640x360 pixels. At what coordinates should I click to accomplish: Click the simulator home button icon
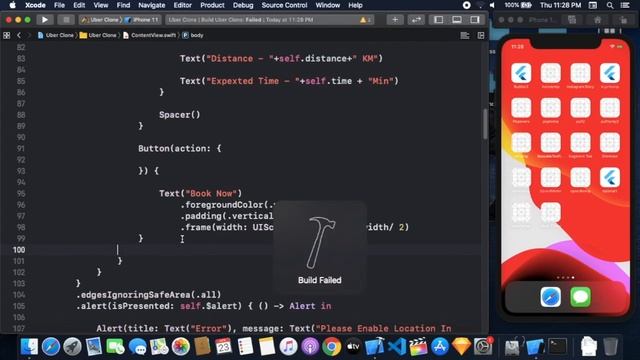pos(598,20)
